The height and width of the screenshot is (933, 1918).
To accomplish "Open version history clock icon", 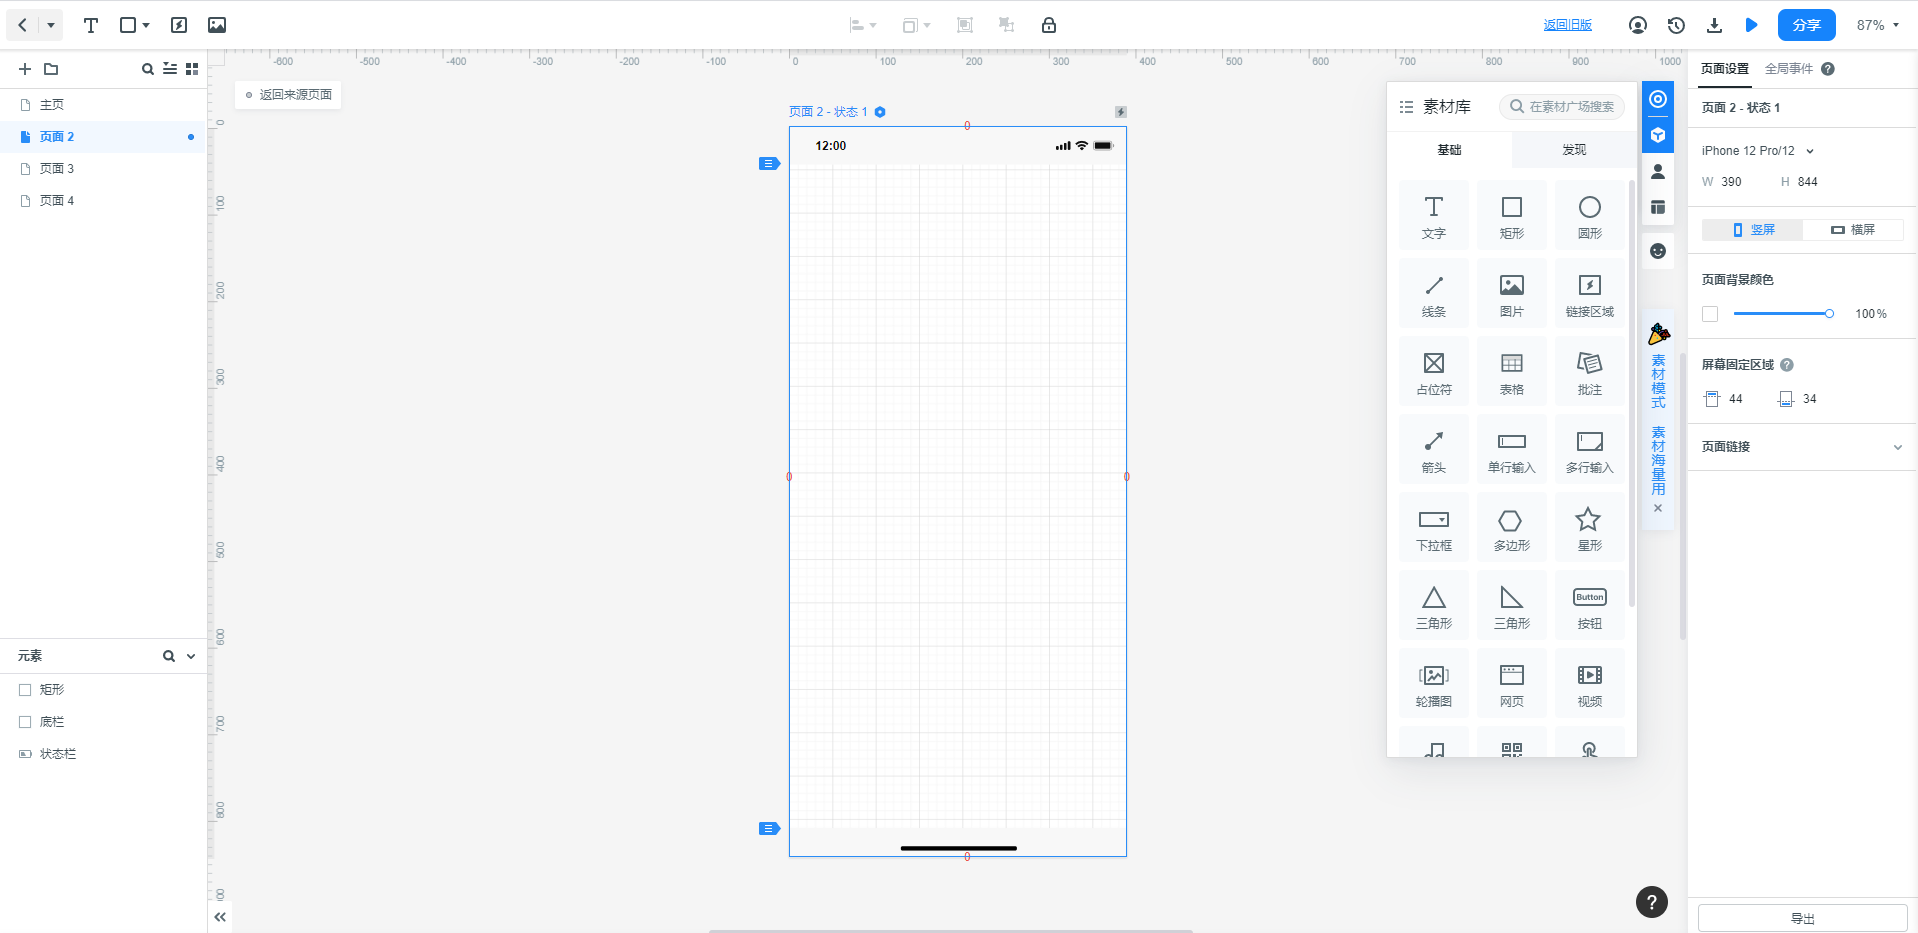I will [1676, 25].
